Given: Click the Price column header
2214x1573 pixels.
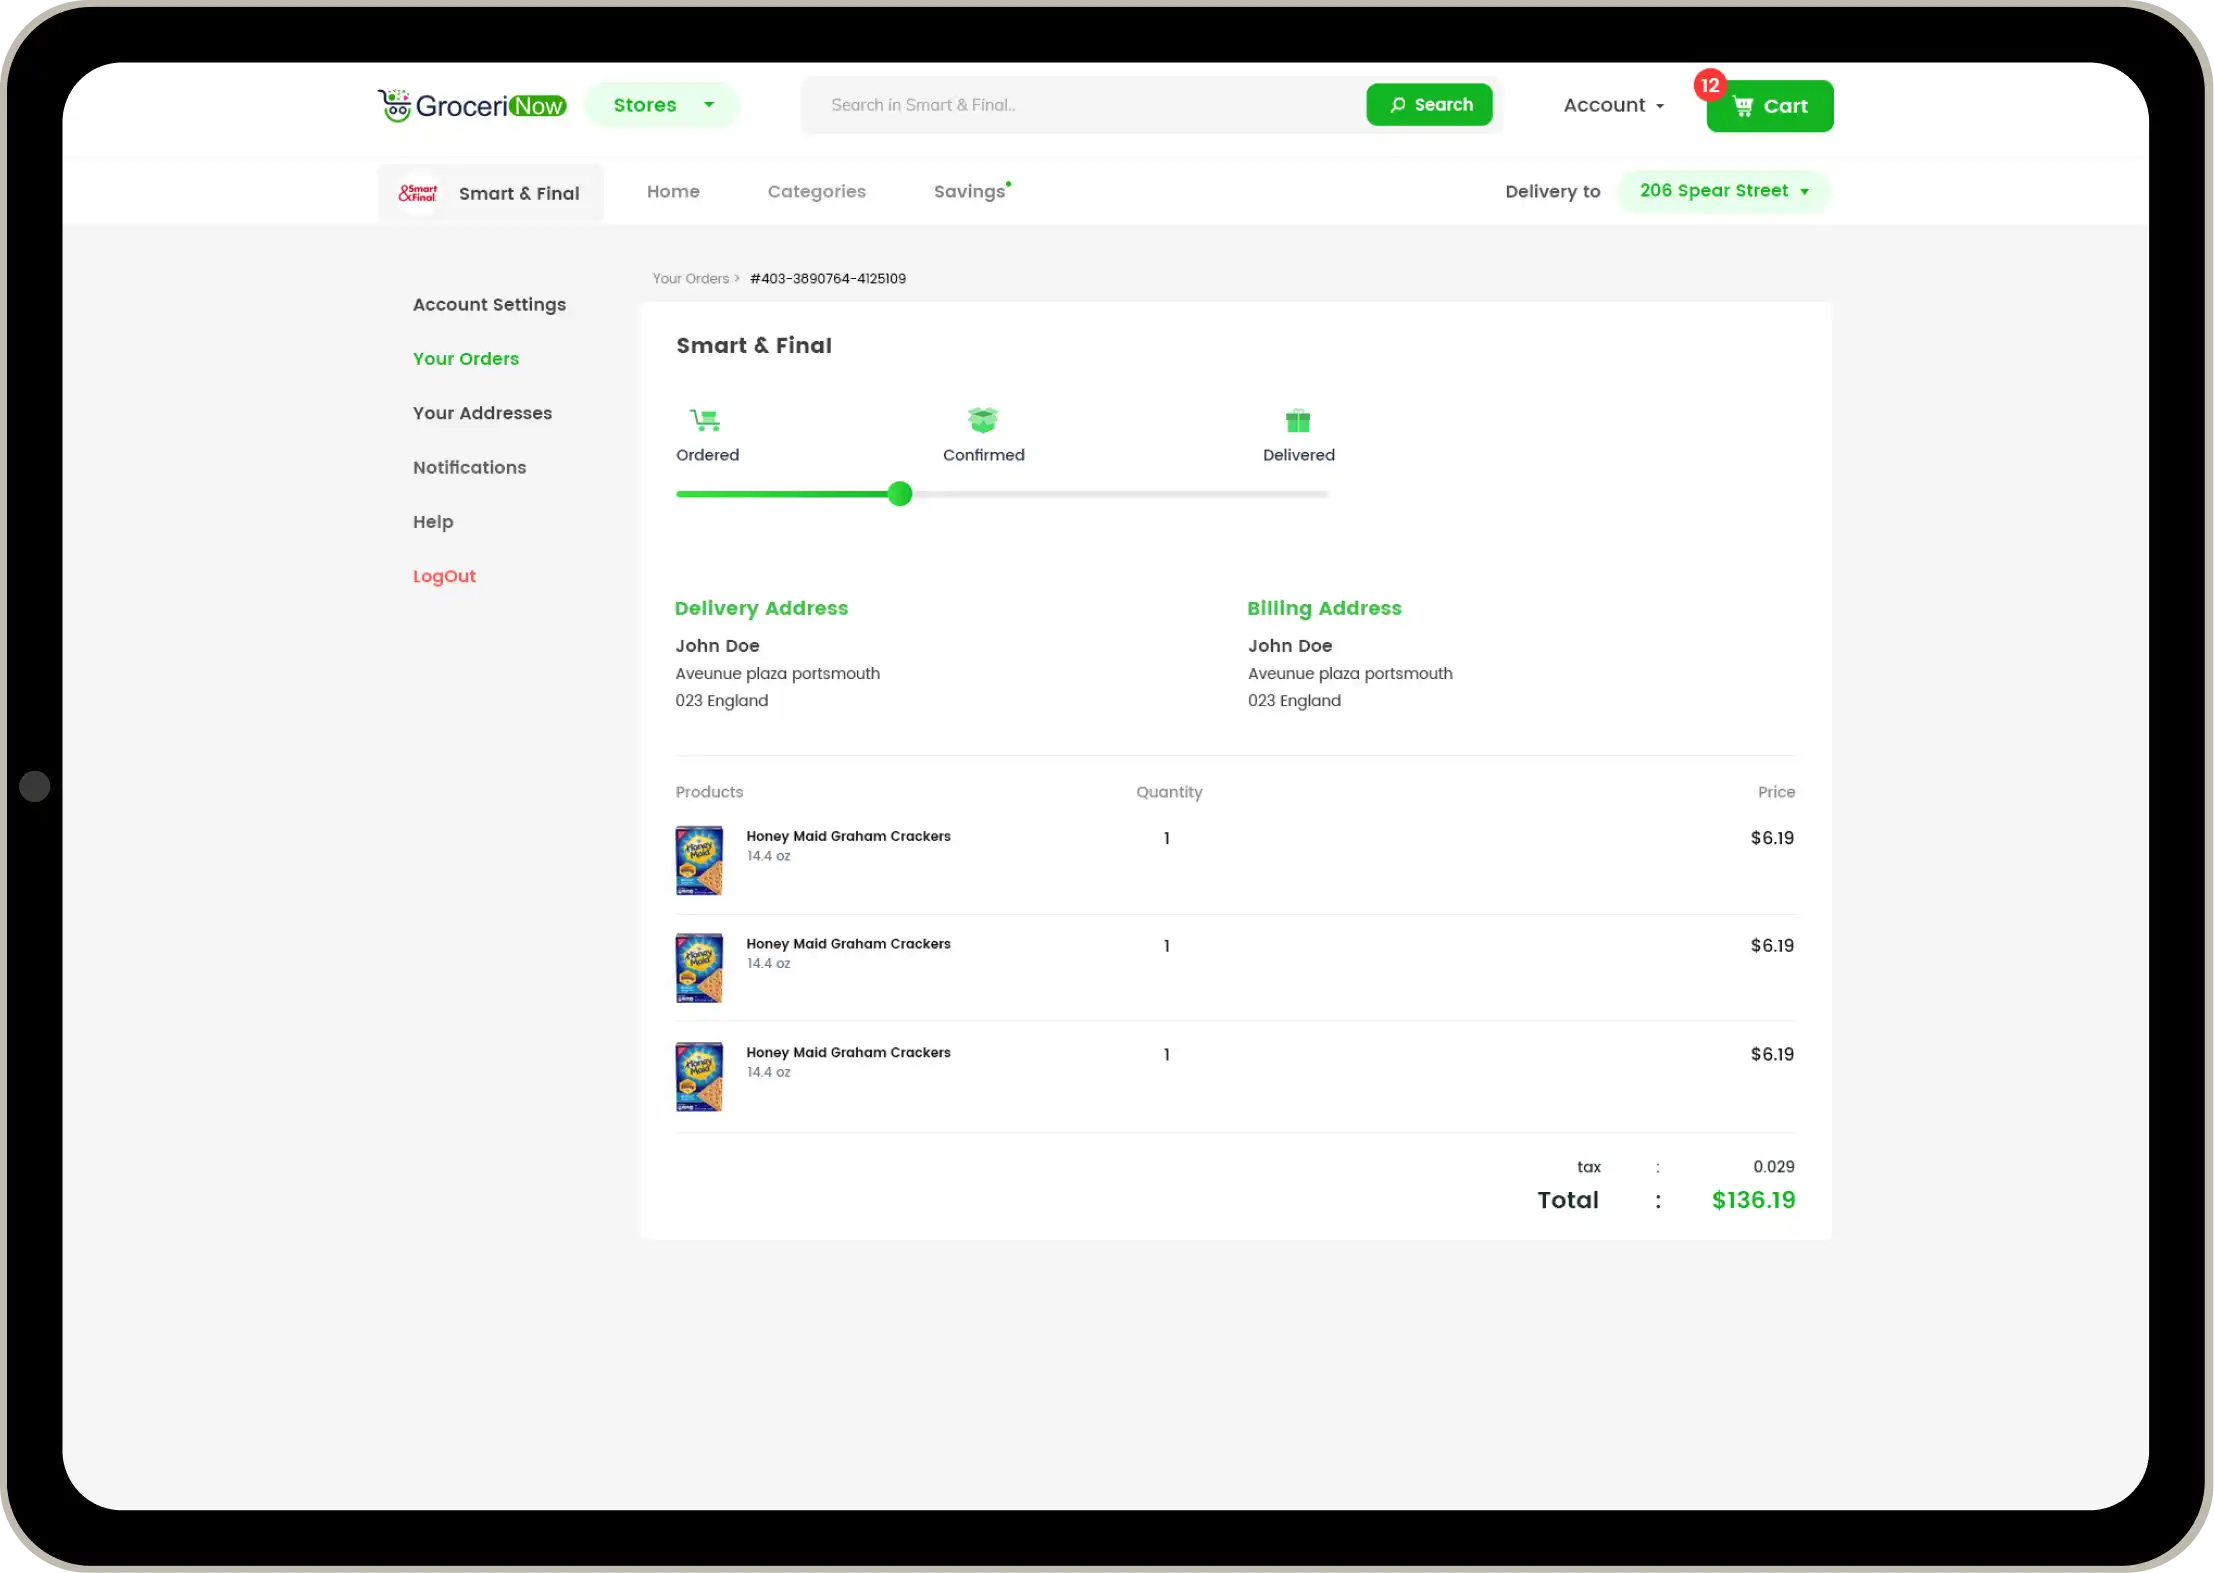Looking at the screenshot, I should tap(1776, 792).
